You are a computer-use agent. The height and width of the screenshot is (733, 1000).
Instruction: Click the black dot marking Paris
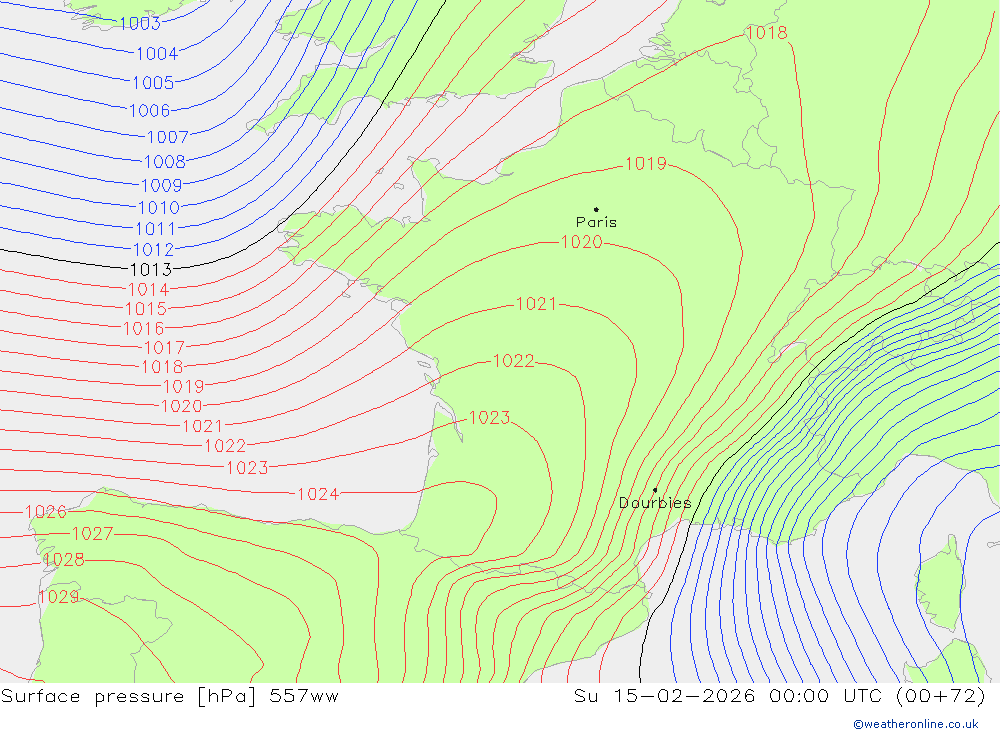[x=596, y=209]
